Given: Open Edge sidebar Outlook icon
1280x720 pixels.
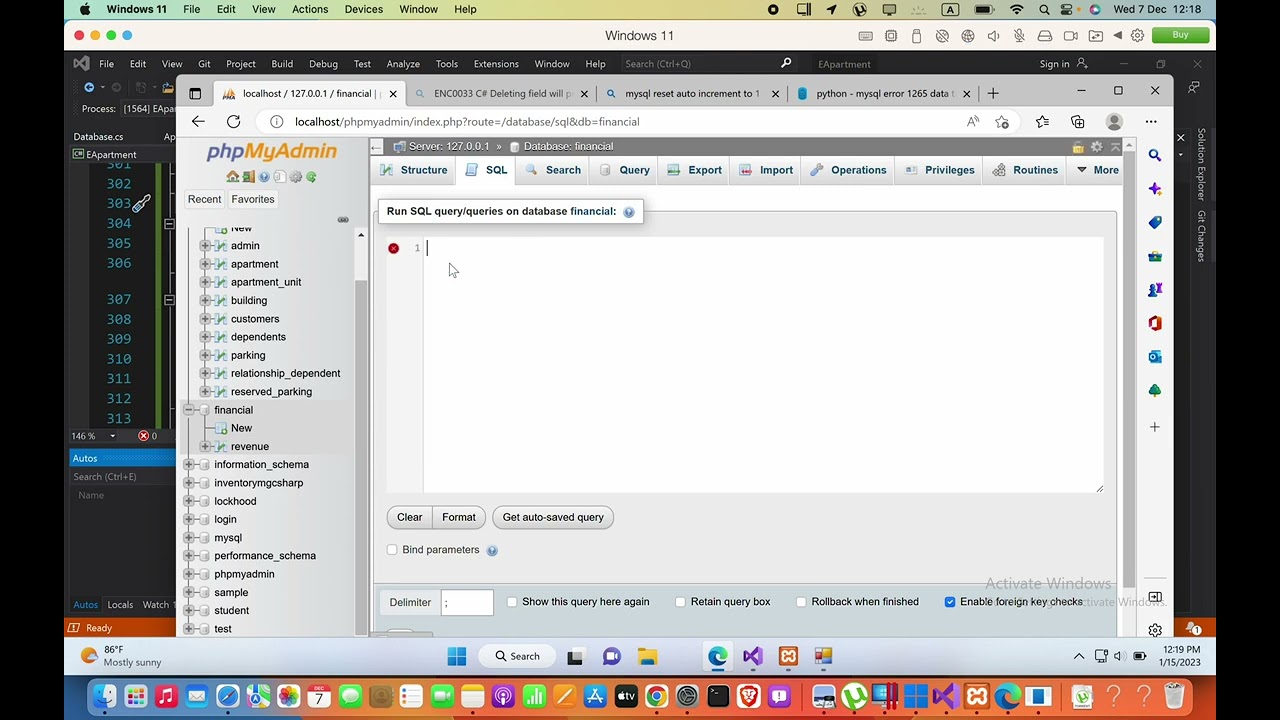Looking at the screenshot, I should click(1155, 356).
